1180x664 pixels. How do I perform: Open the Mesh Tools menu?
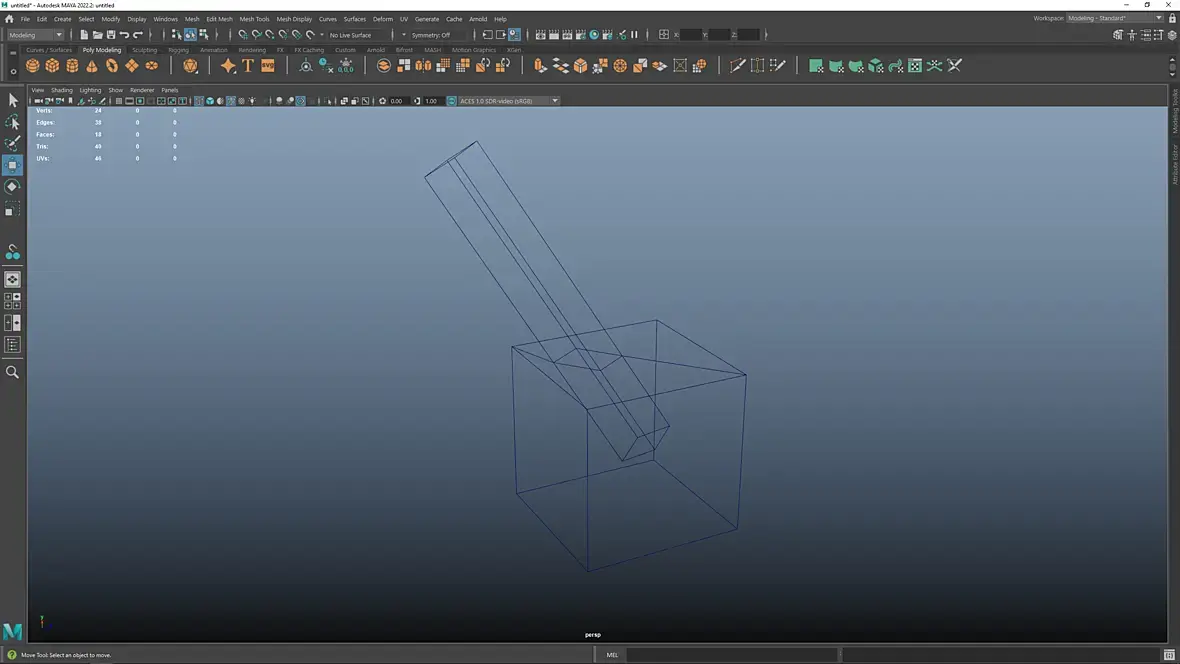[254, 19]
